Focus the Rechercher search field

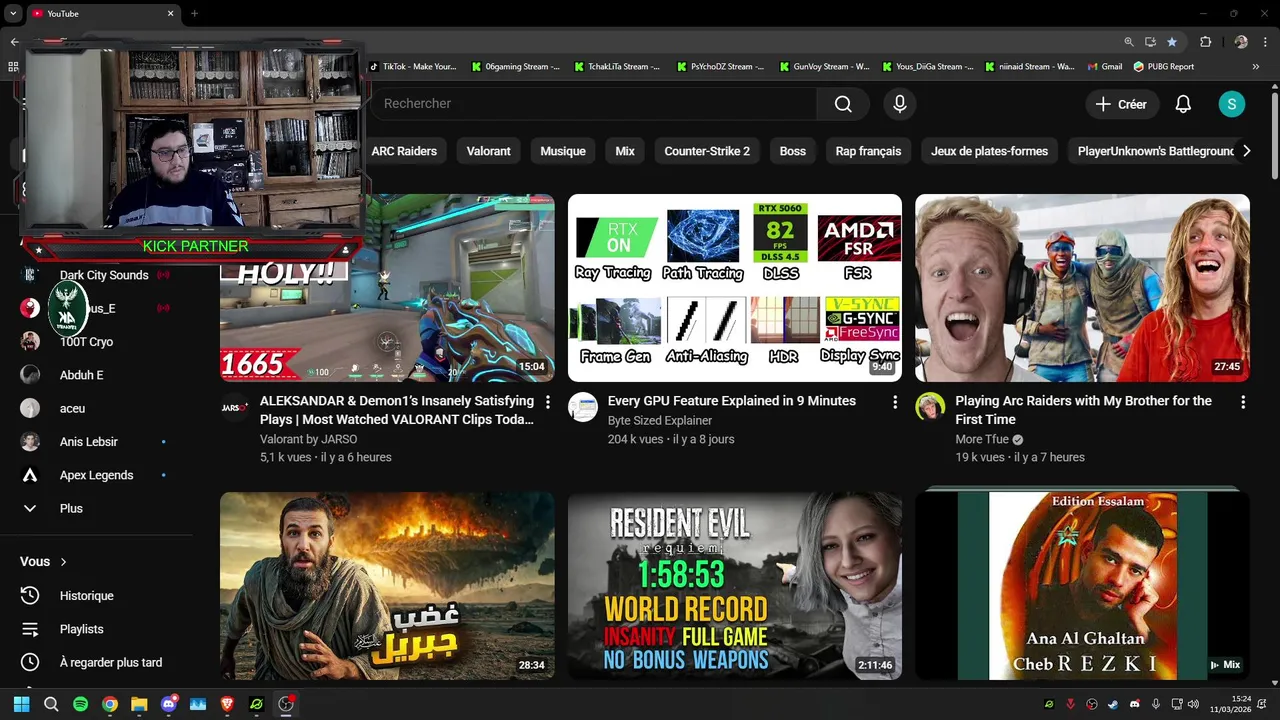pyautogui.click(x=595, y=104)
